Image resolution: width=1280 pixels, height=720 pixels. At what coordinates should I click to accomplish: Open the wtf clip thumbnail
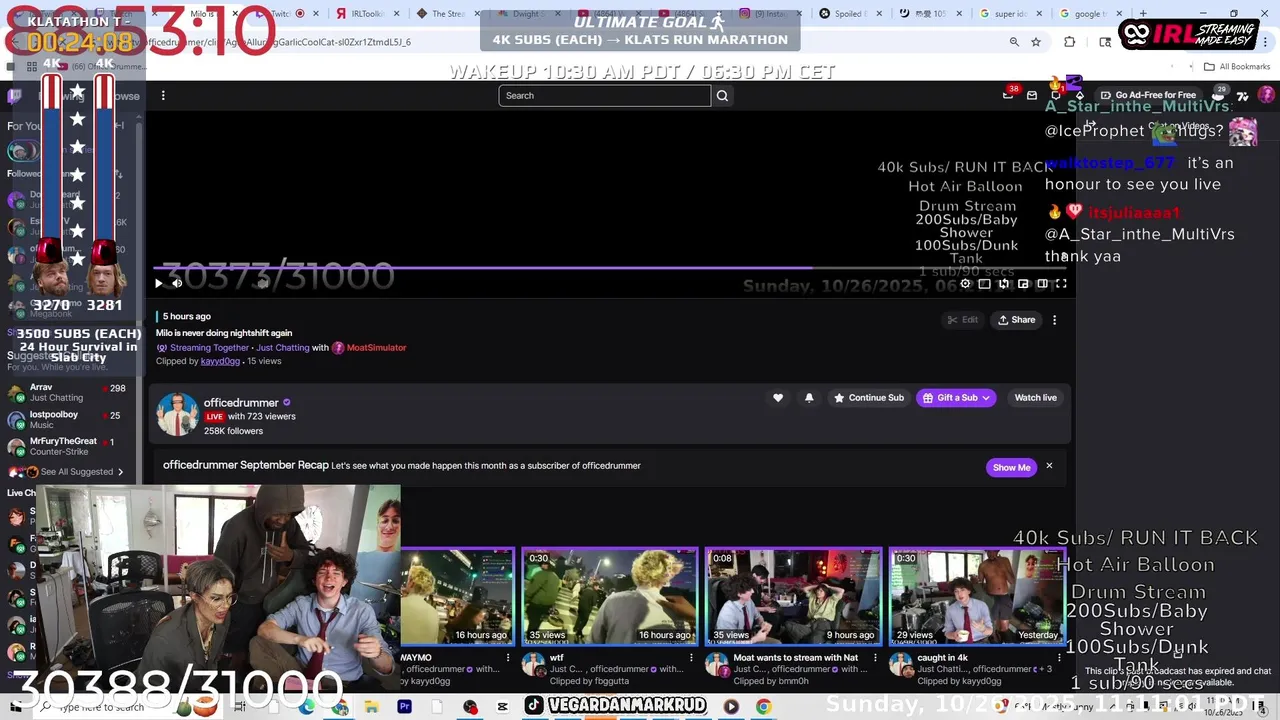(x=610, y=597)
